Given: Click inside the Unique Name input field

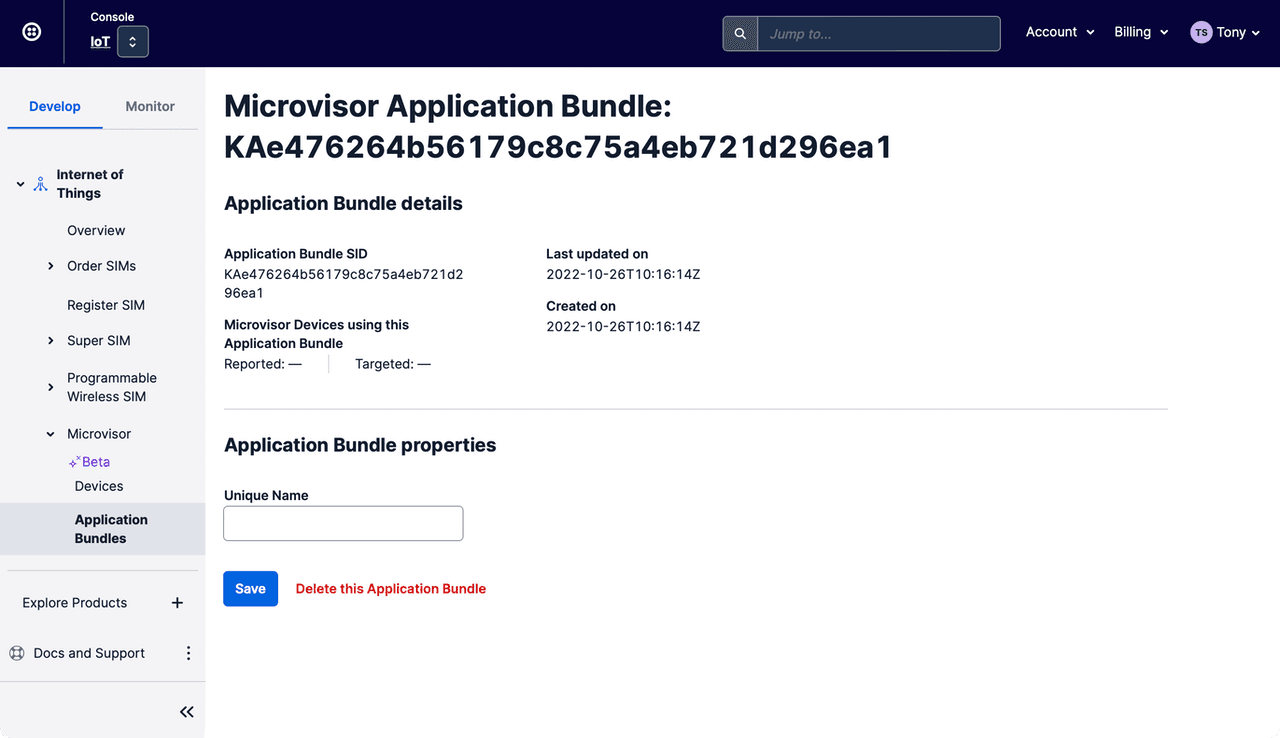Looking at the screenshot, I should (343, 523).
